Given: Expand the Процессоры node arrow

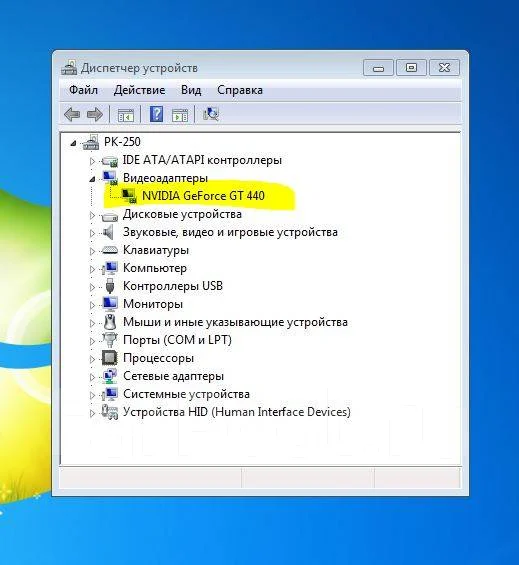Looking at the screenshot, I should (x=92, y=359).
